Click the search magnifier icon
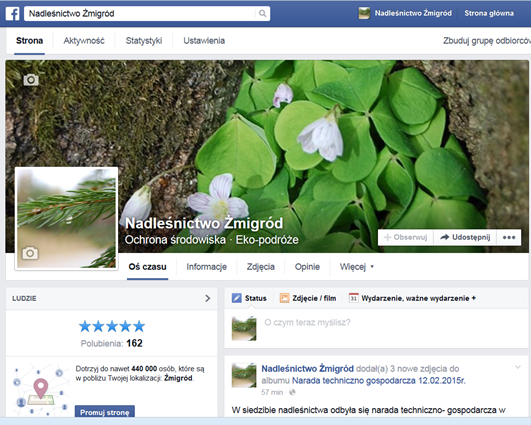Viewport: 531px width, 425px height. (262, 14)
